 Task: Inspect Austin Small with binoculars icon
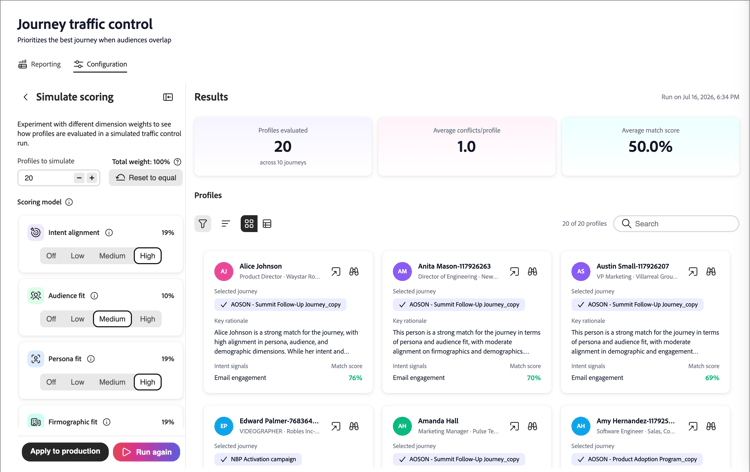pyautogui.click(x=711, y=272)
